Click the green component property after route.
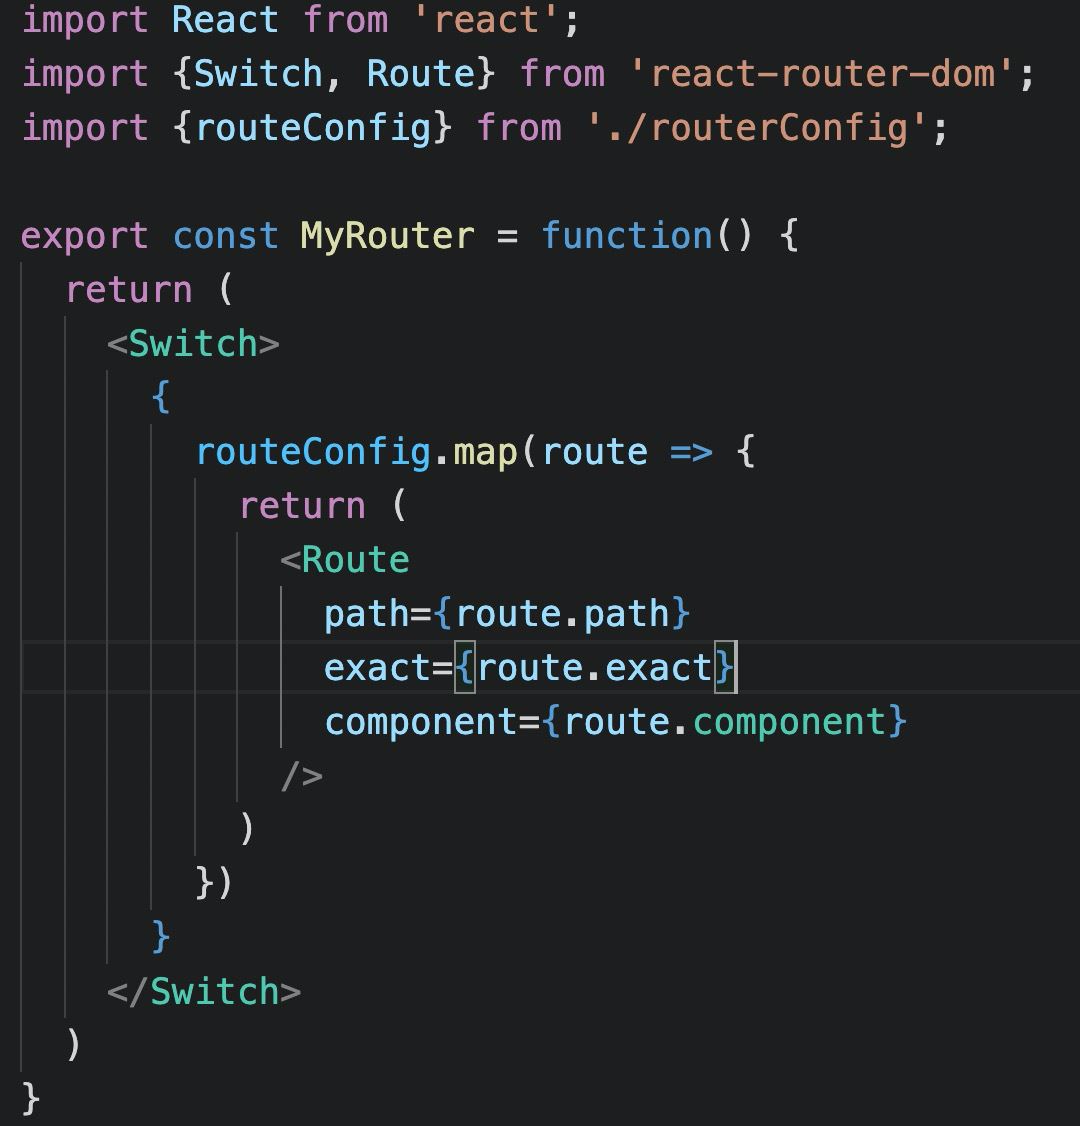Screen dimensions: 1080x1126 pos(789,723)
